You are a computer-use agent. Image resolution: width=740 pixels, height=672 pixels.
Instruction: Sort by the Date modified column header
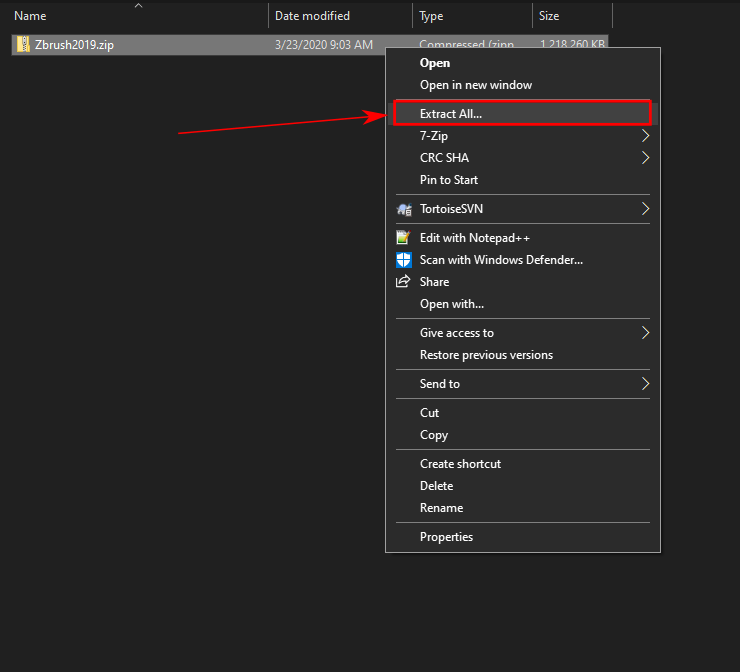(x=340, y=16)
